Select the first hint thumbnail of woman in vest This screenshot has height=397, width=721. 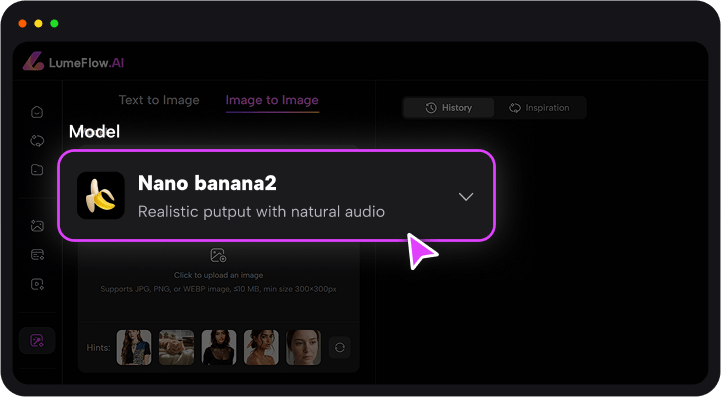pos(134,347)
